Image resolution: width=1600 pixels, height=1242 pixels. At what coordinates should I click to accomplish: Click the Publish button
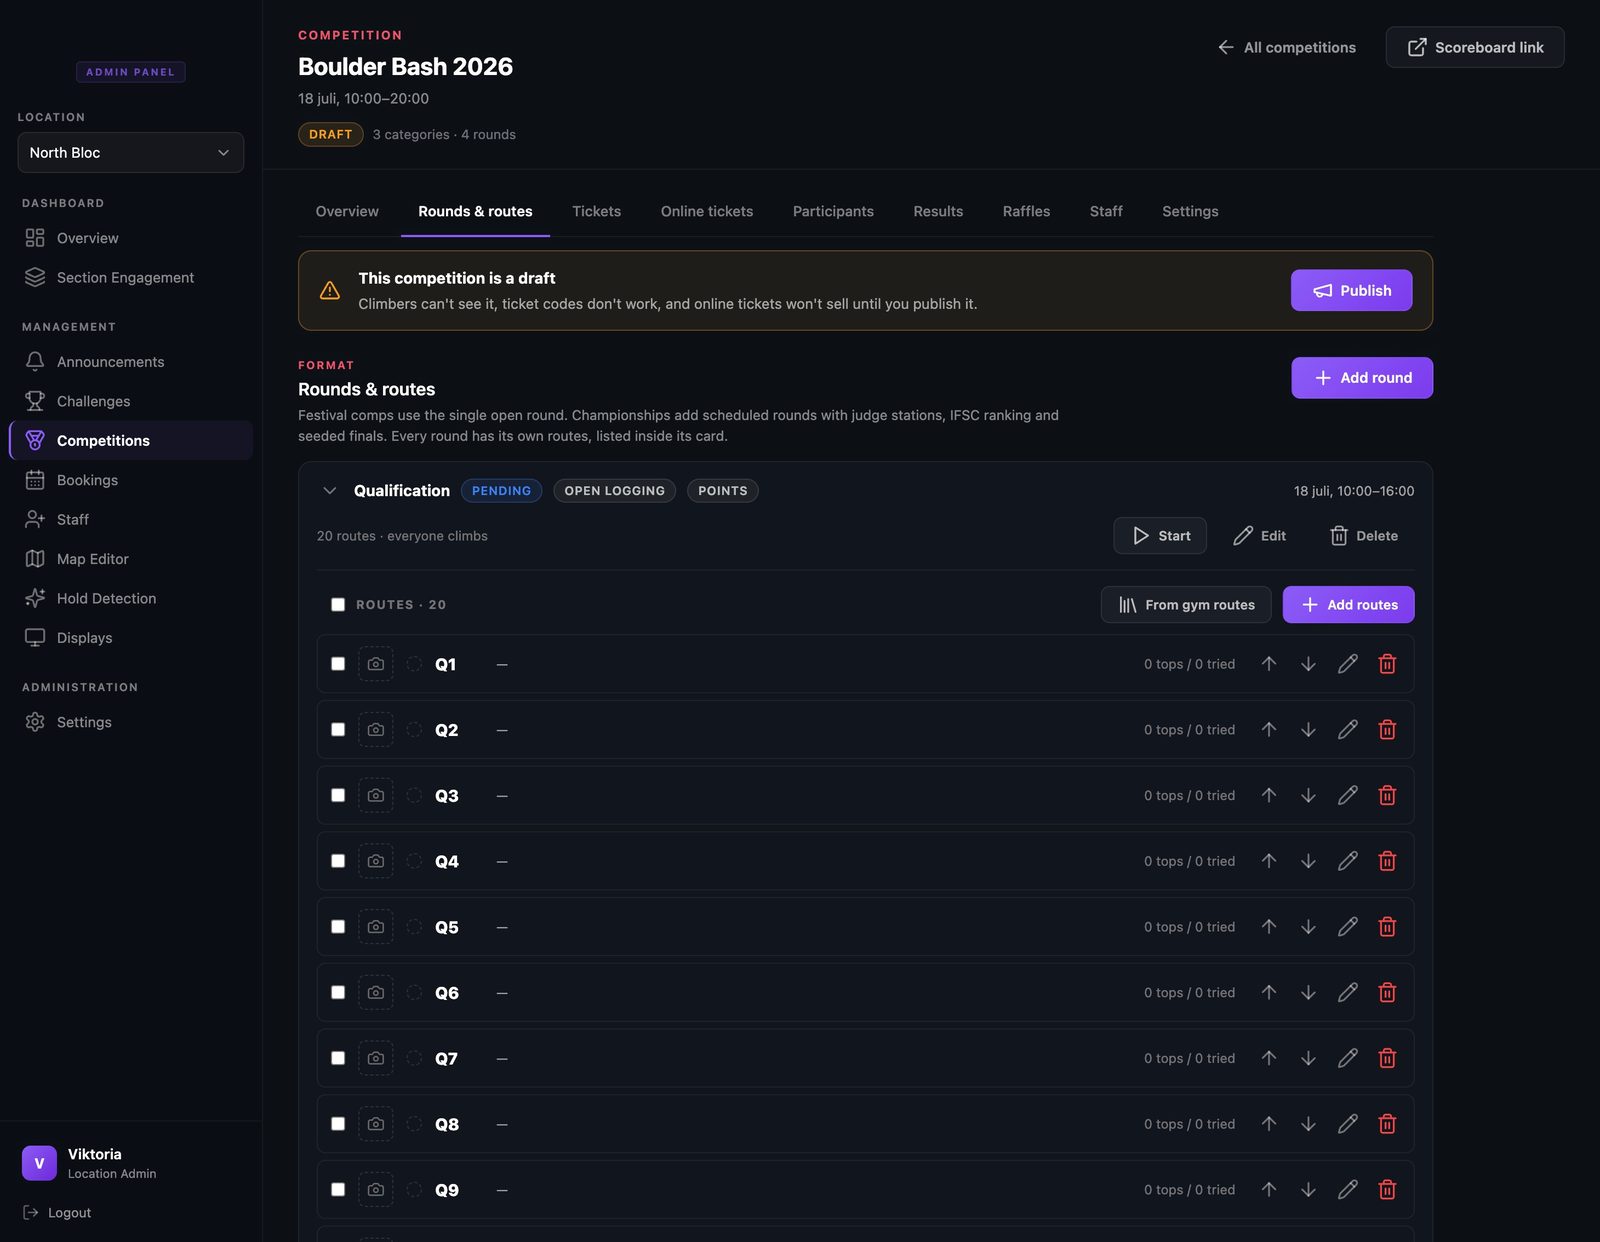pos(1351,290)
